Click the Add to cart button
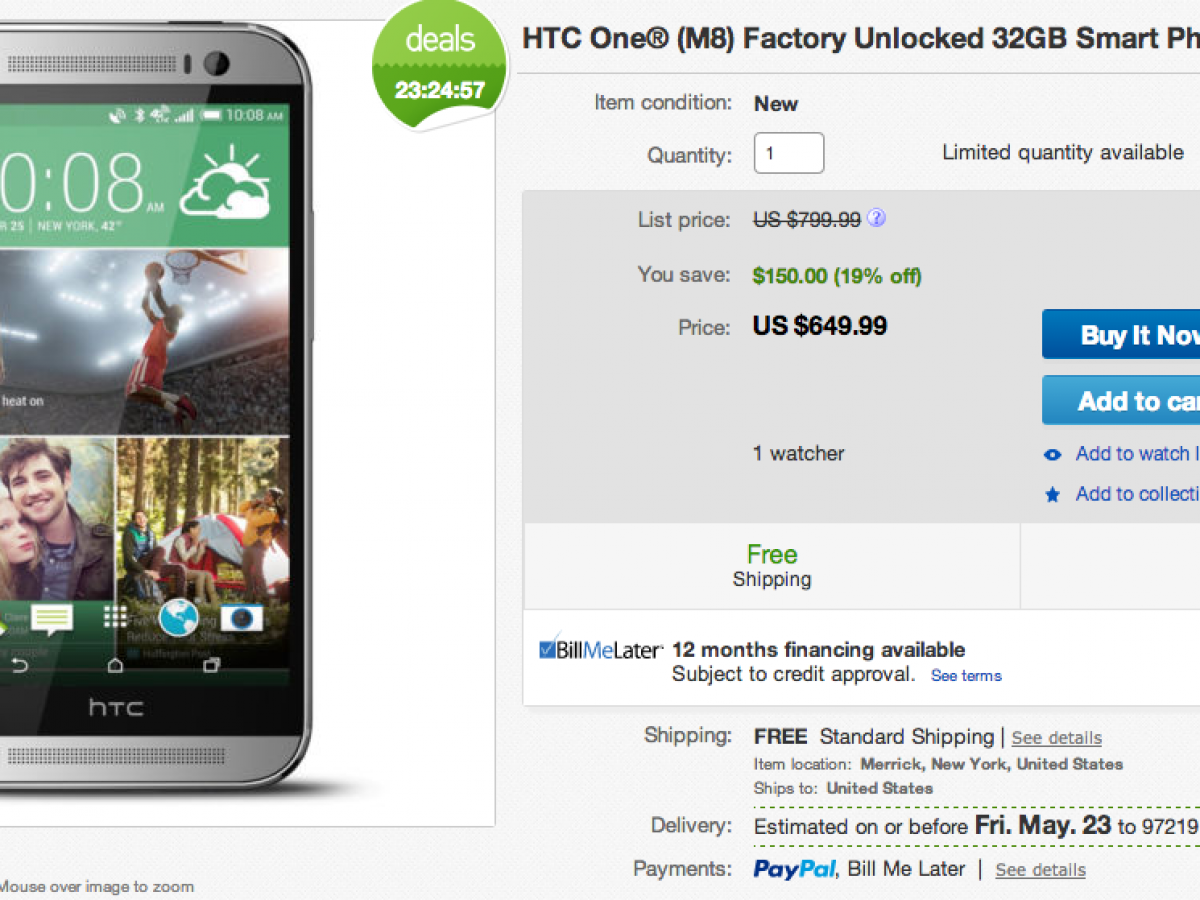The height and width of the screenshot is (900, 1200). (1122, 401)
